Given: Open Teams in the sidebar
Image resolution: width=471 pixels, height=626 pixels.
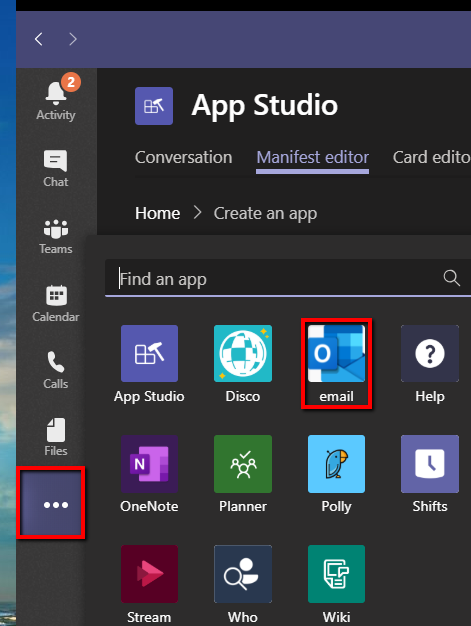Looking at the screenshot, I should pyautogui.click(x=56, y=236).
